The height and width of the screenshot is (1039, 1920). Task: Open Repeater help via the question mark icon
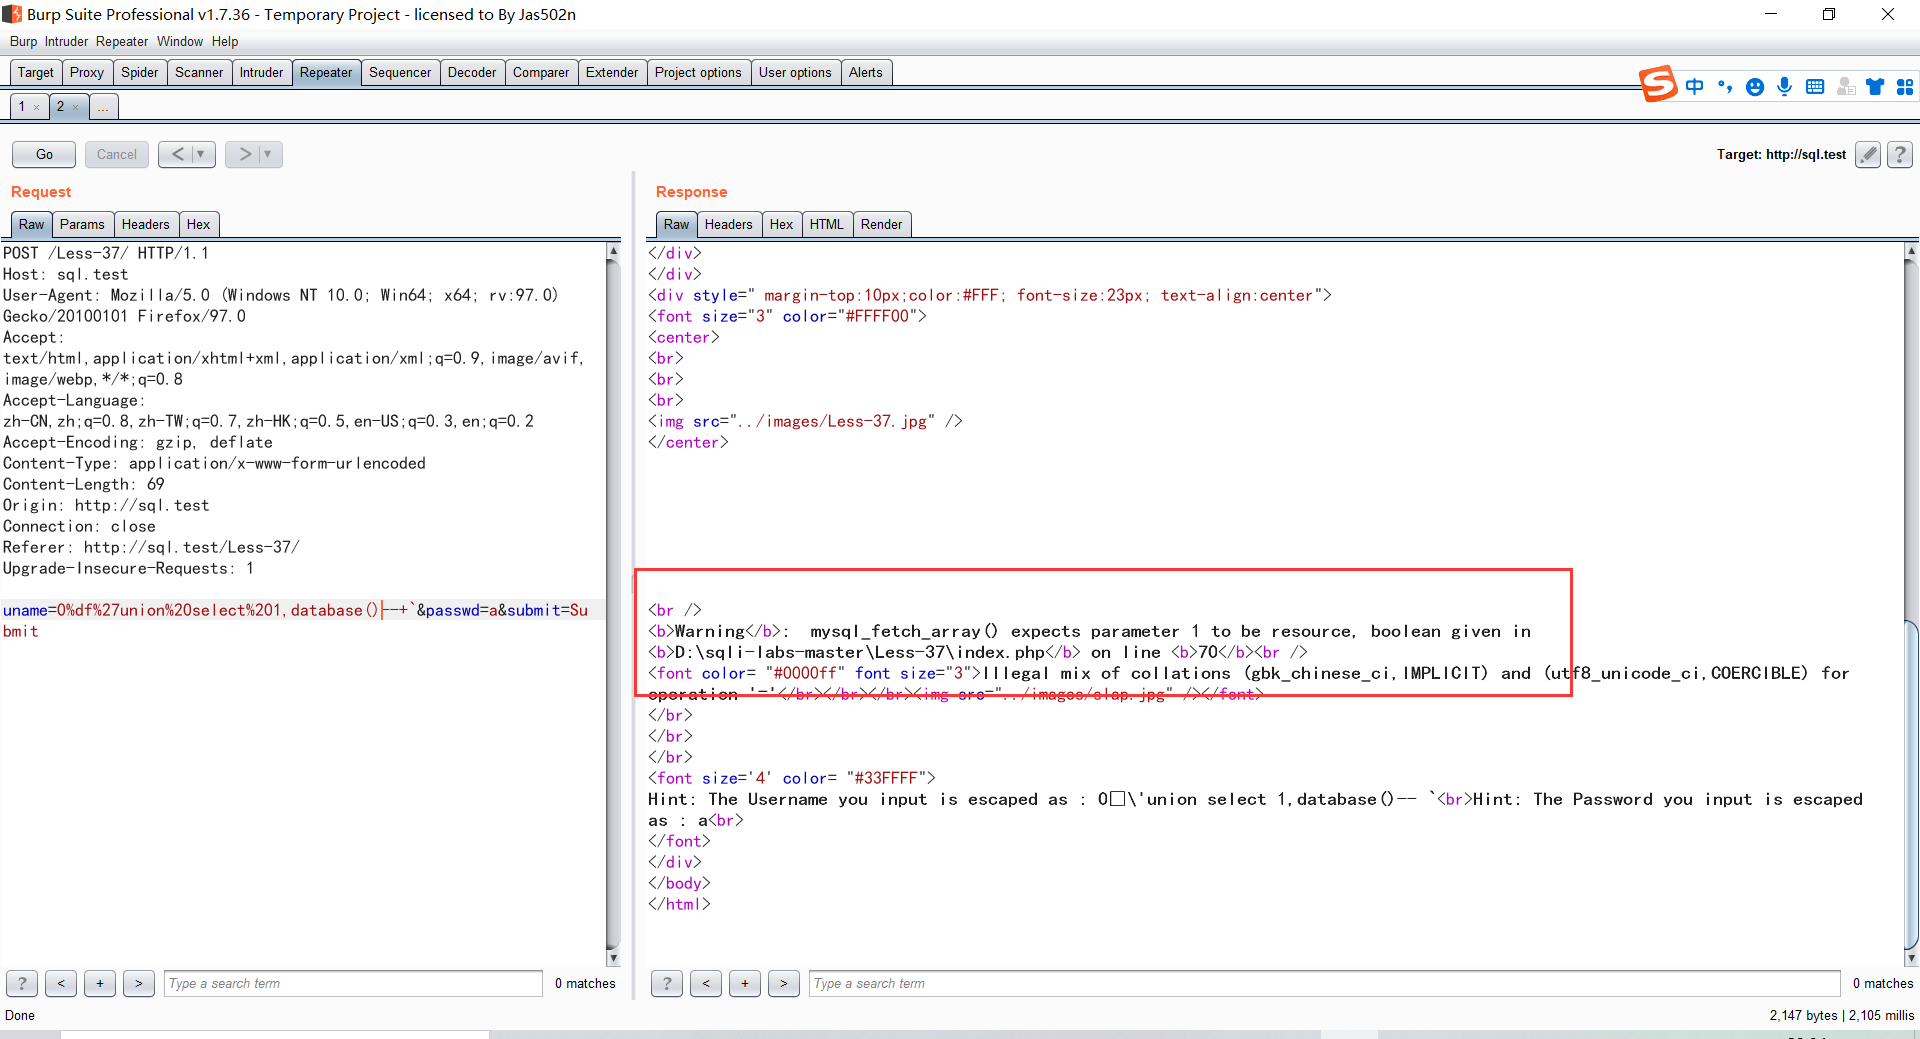[1900, 154]
